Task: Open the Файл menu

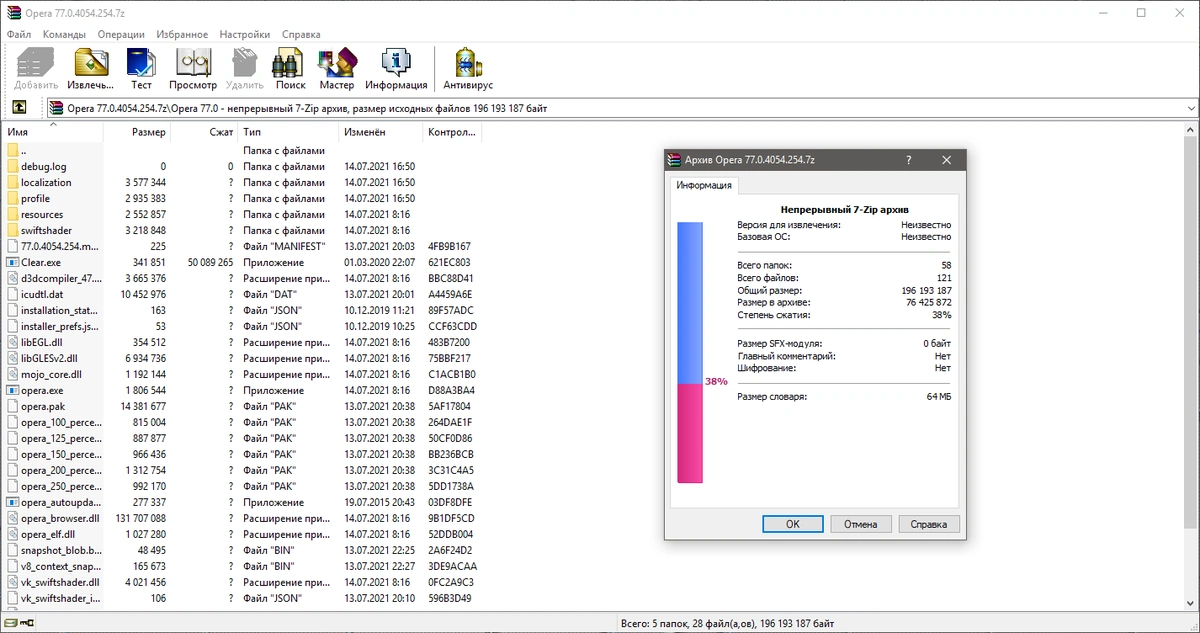Action: coord(18,34)
